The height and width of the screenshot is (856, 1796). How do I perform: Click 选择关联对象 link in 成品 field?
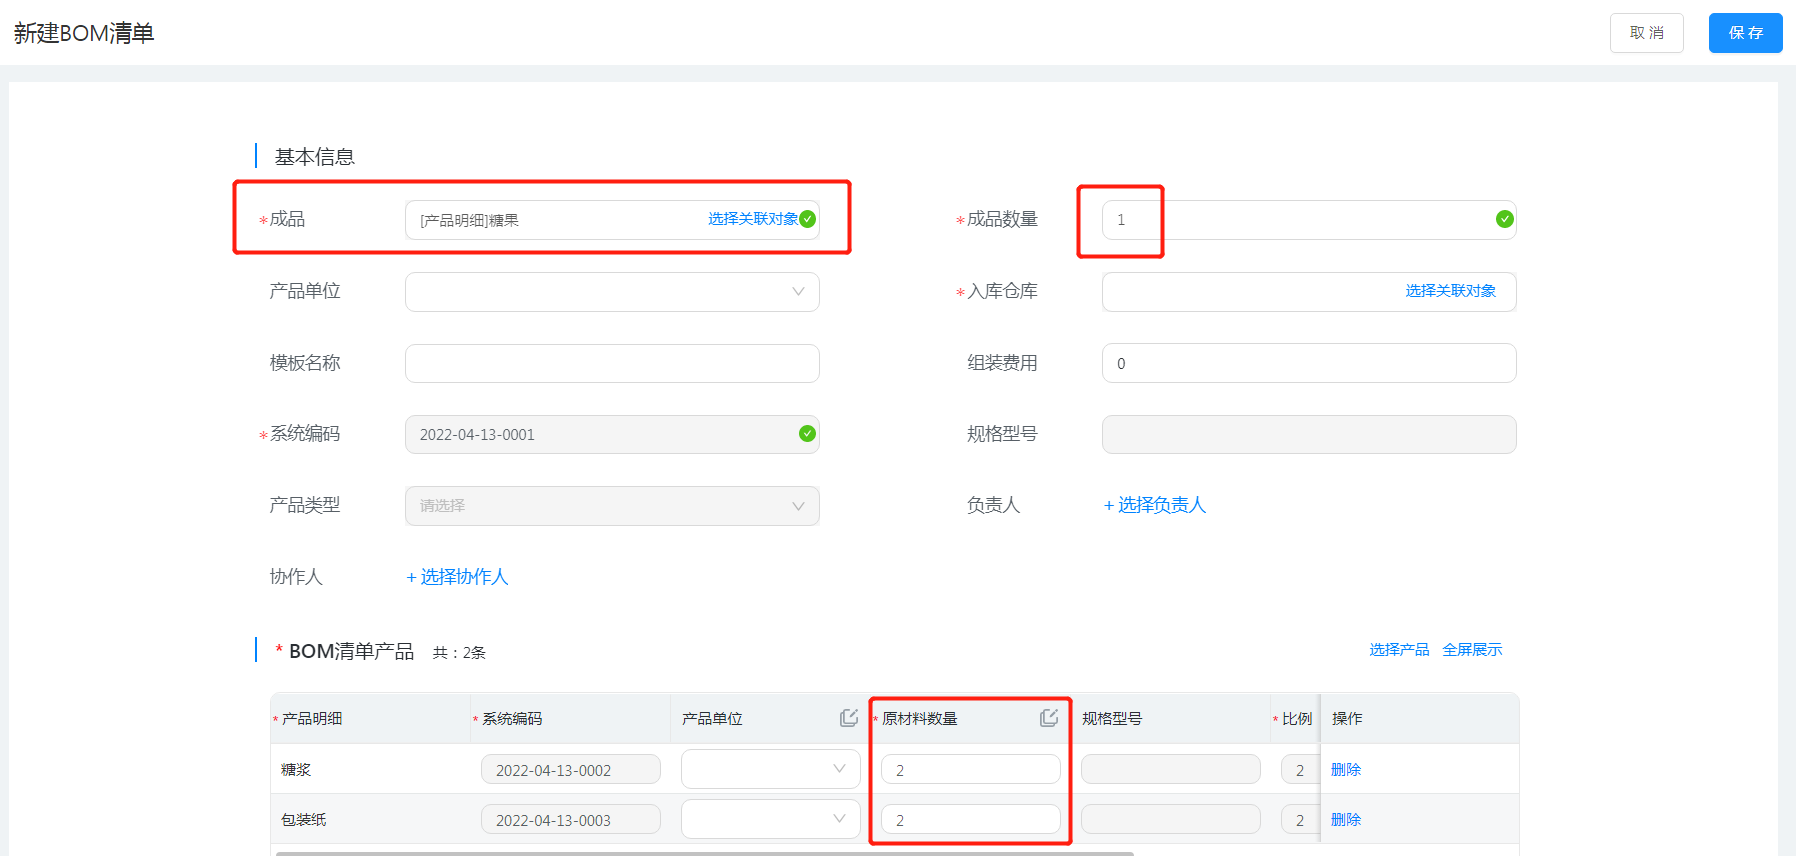click(x=753, y=219)
